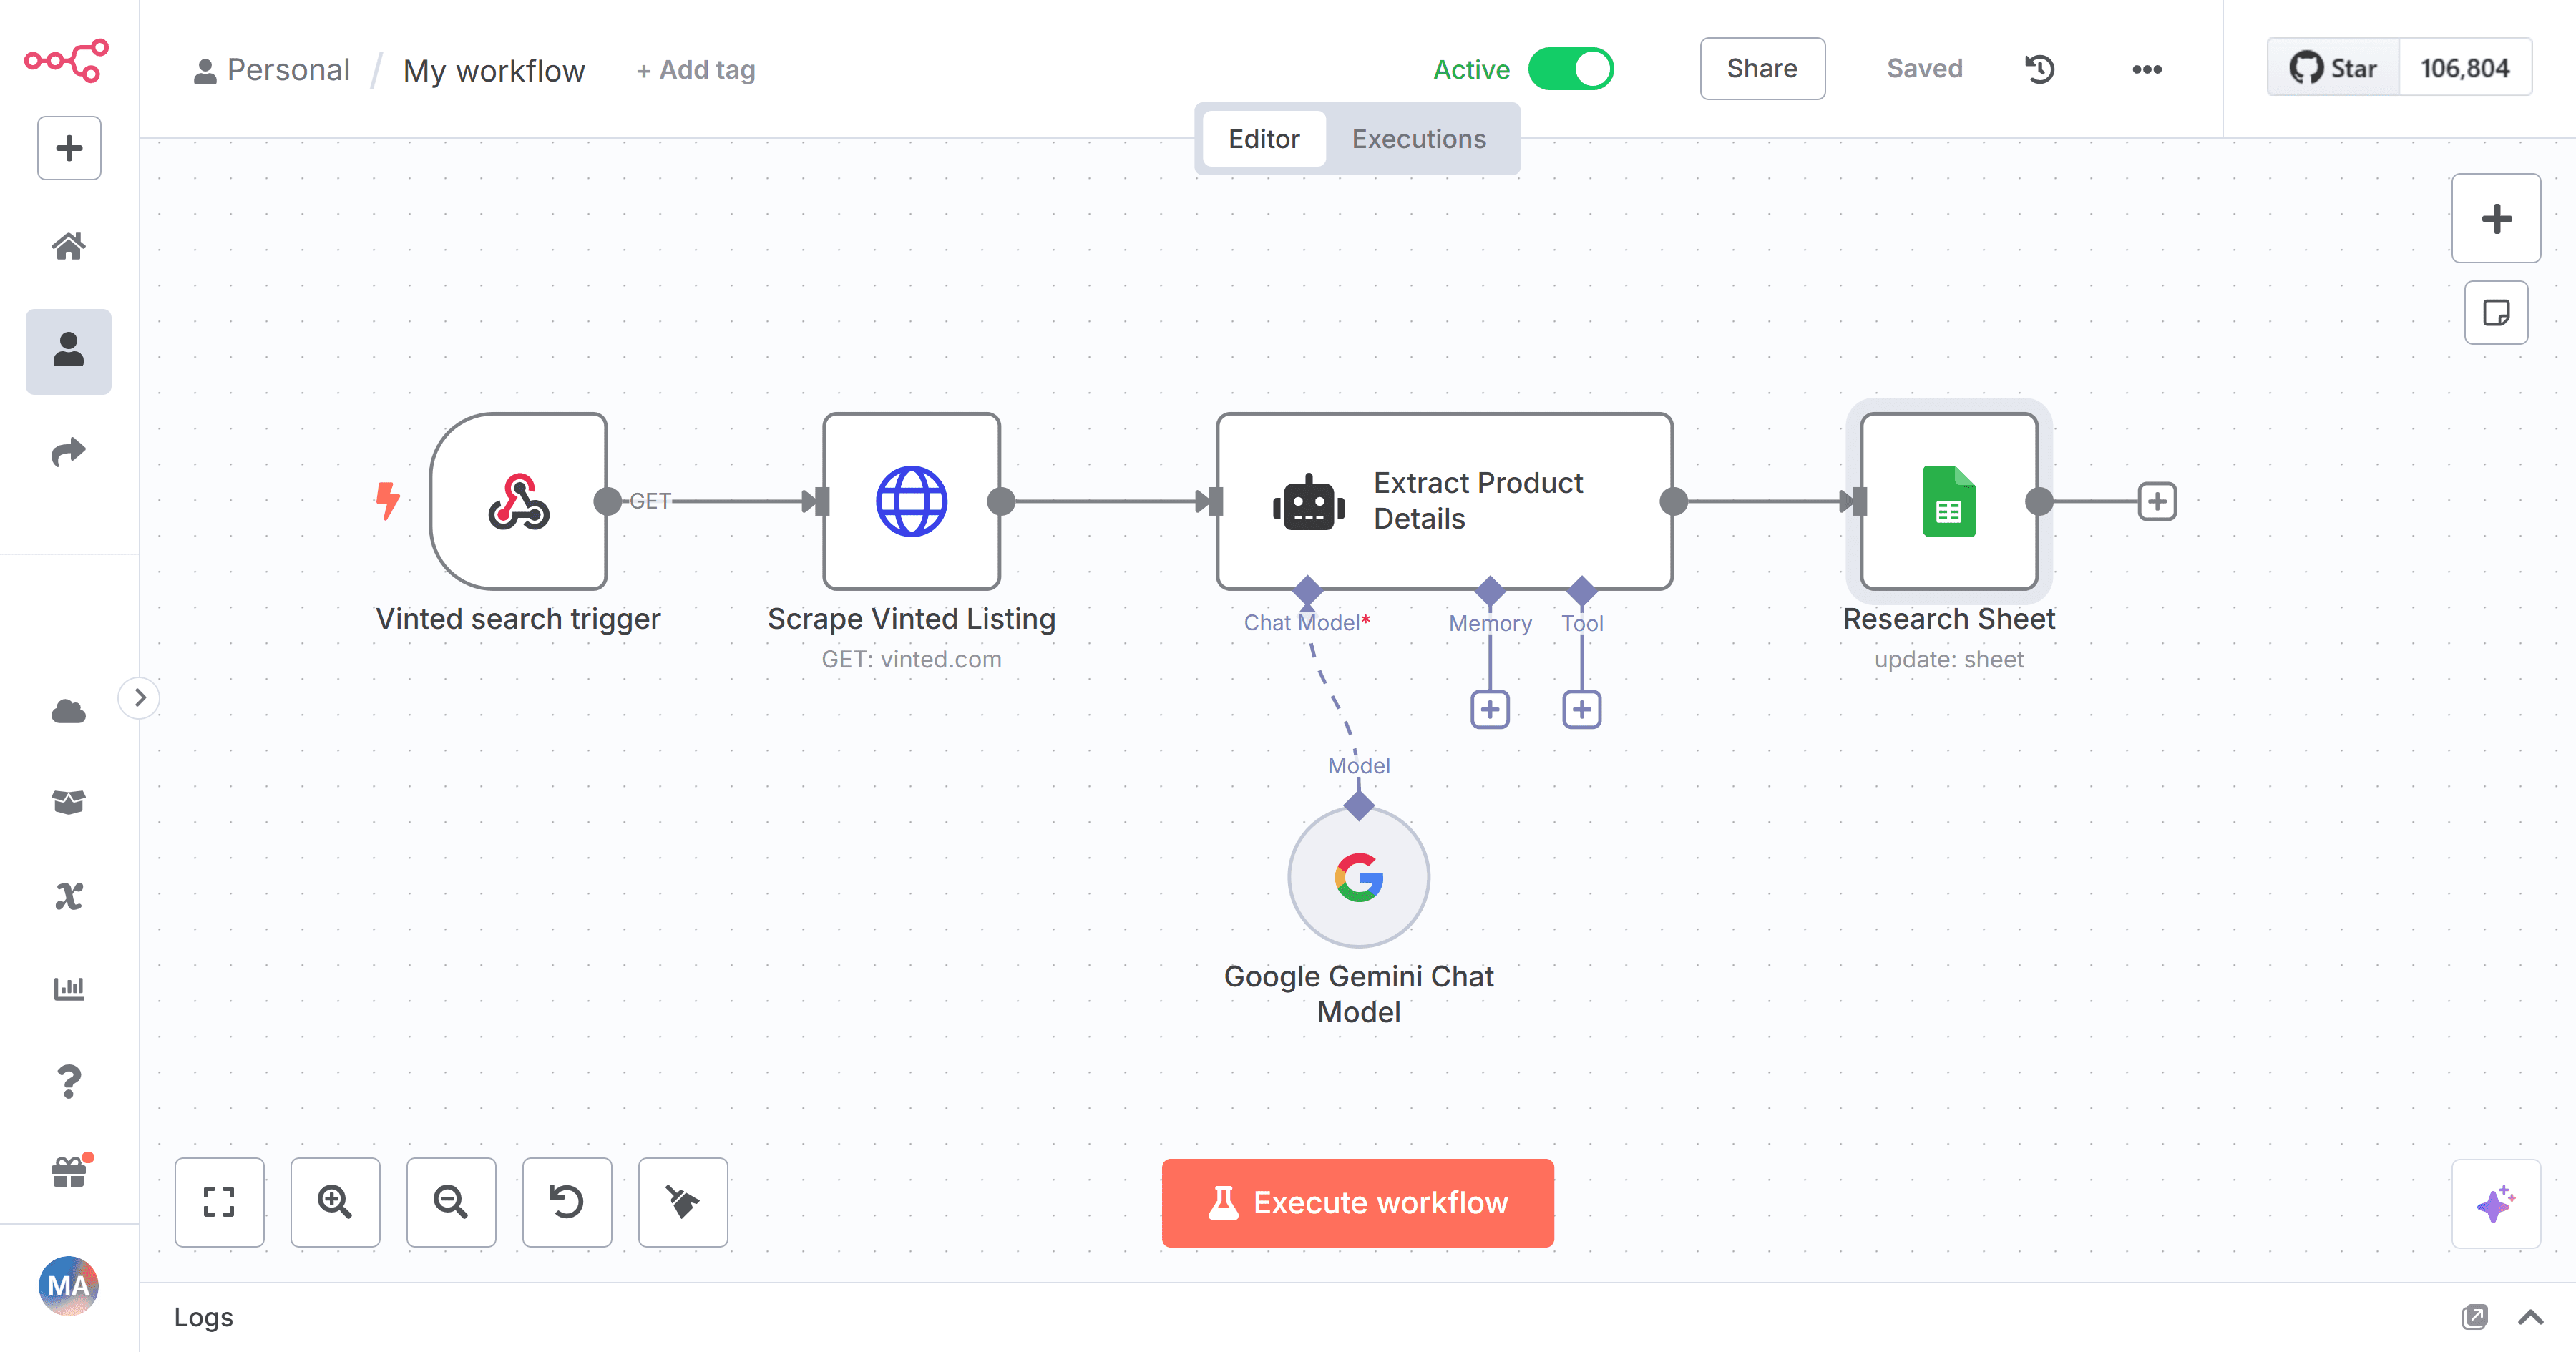Add a sticky note to canvas
This screenshot has height=1352, width=2576.
[2496, 313]
